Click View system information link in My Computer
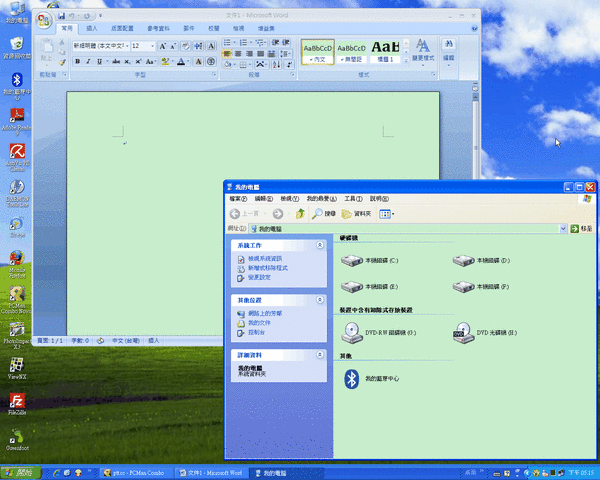 click(x=265, y=259)
